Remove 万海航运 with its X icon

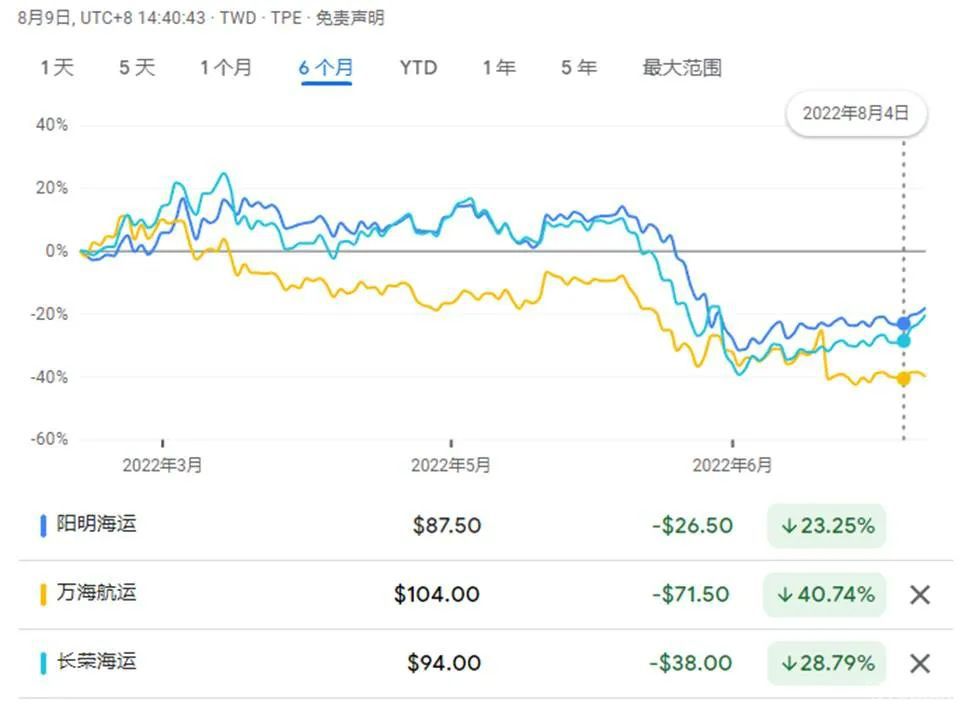tap(919, 595)
